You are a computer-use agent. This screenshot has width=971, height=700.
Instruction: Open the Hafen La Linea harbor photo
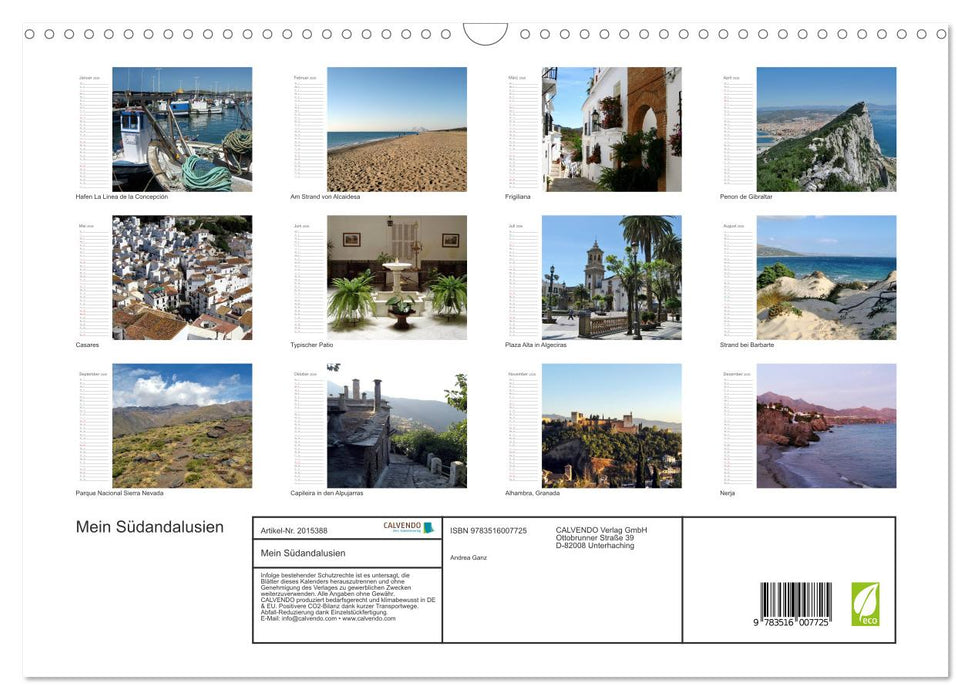[182, 129]
